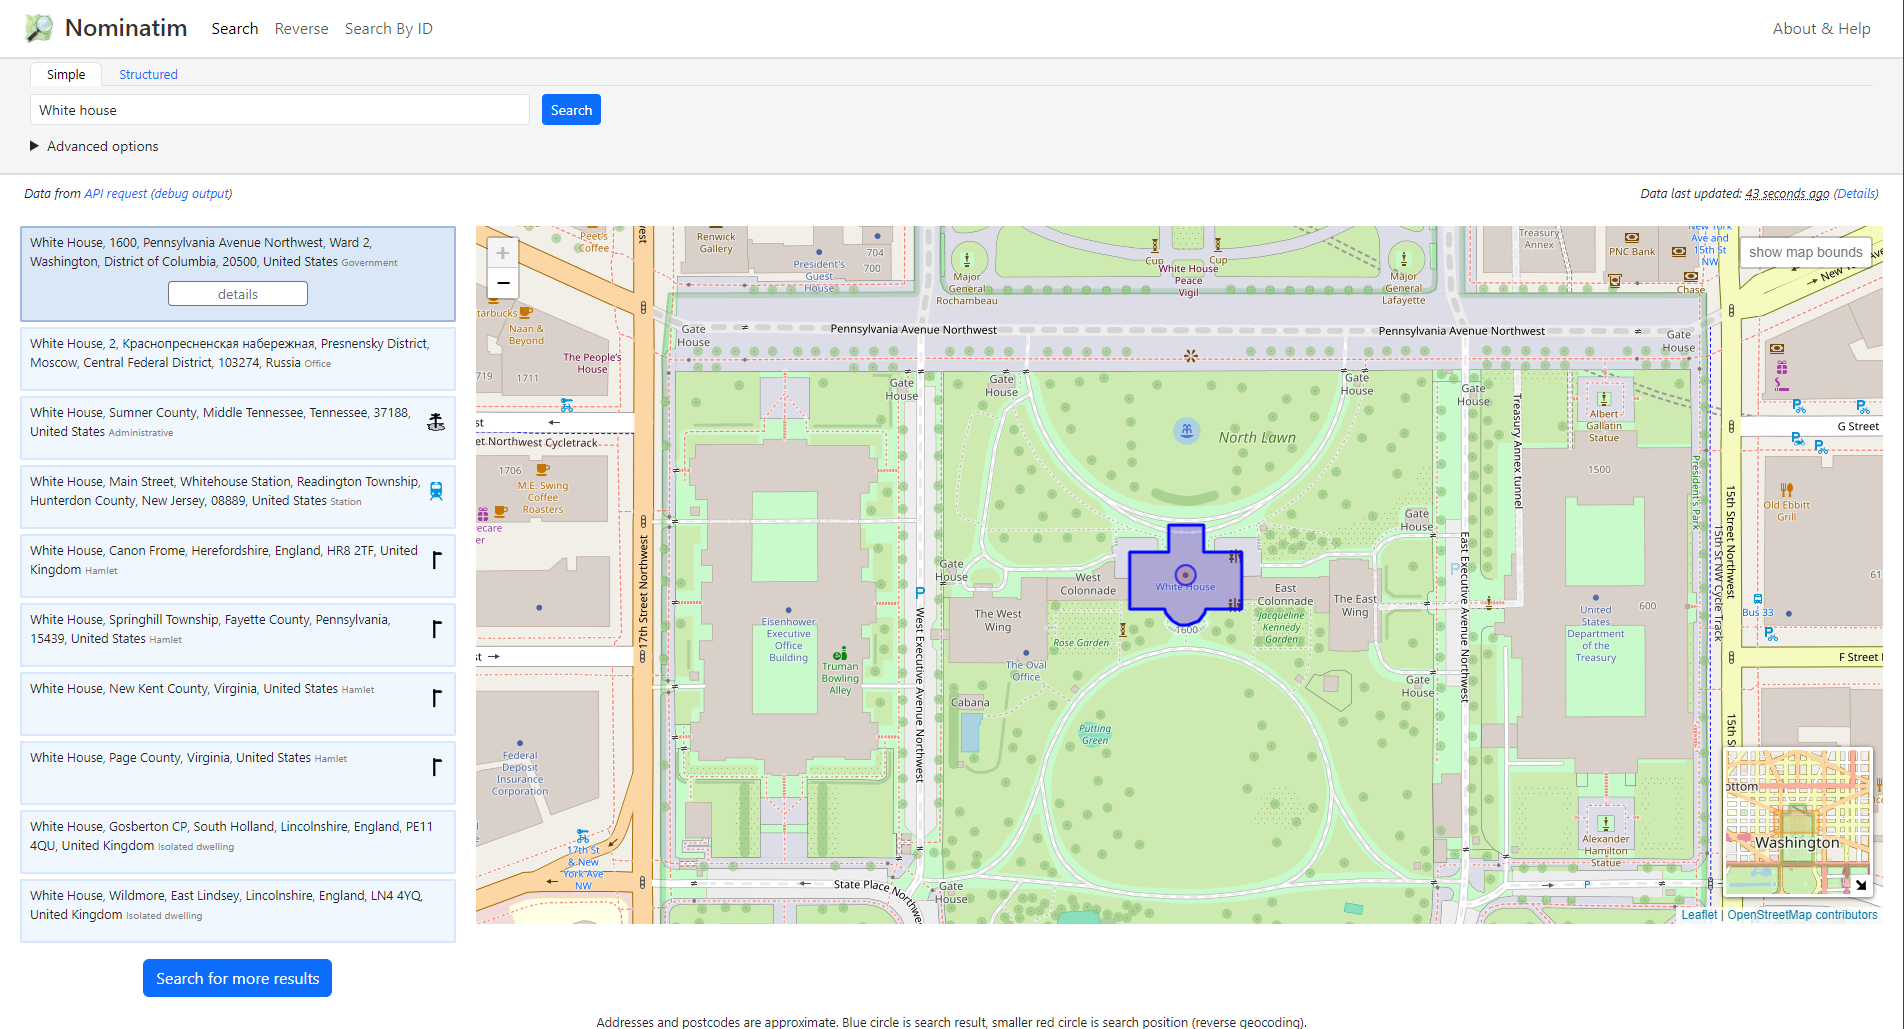Click the blue circle marker on White House
This screenshot has height=1029, width=1904.
tap(1186, 574)
